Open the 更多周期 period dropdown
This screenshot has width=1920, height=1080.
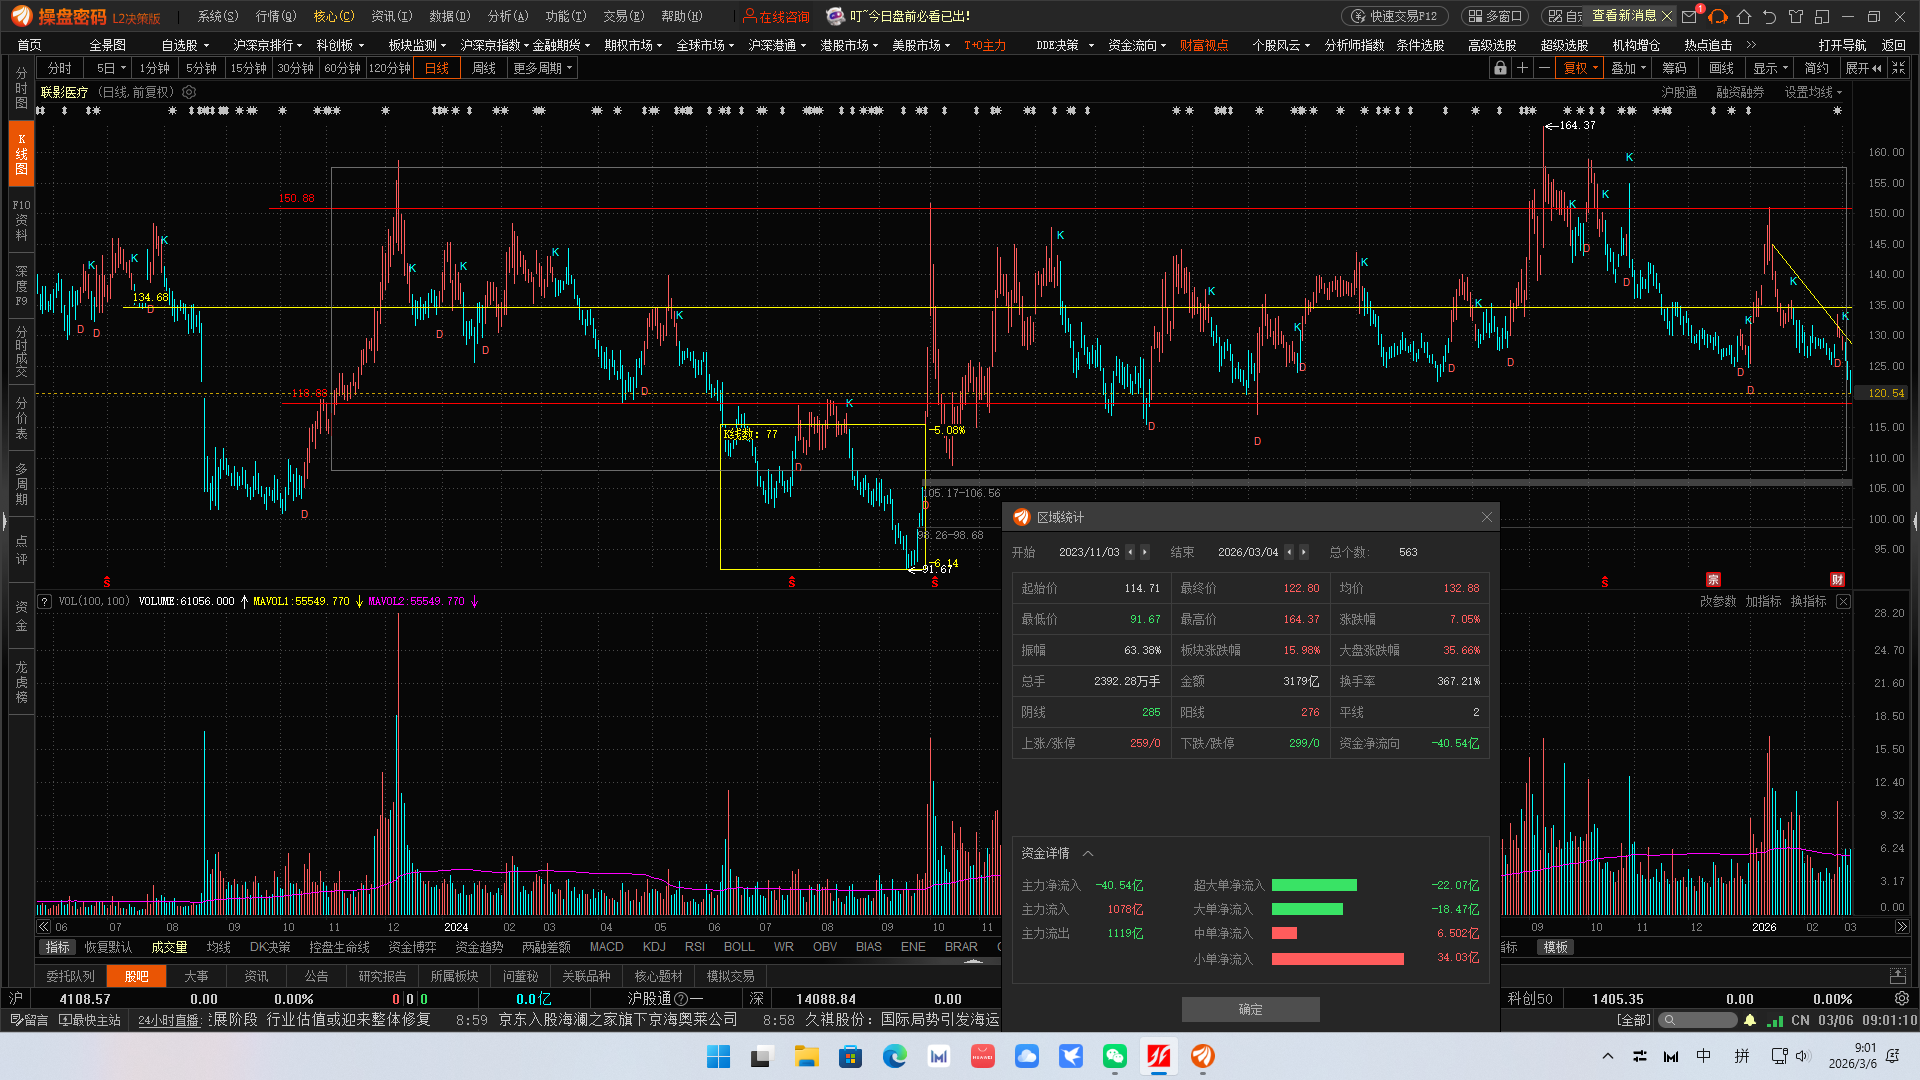[x=542, y=68]
